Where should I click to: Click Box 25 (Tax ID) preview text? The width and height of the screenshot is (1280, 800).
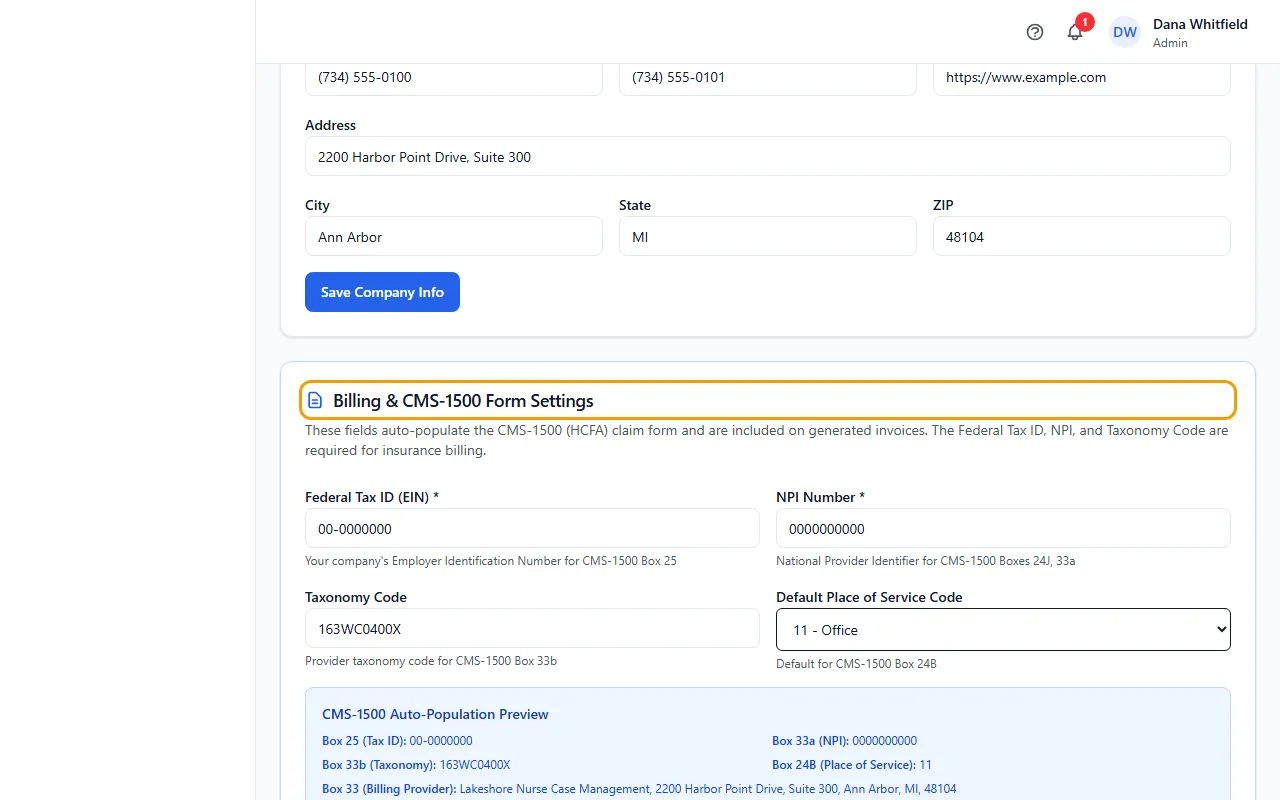click(397, 741)
